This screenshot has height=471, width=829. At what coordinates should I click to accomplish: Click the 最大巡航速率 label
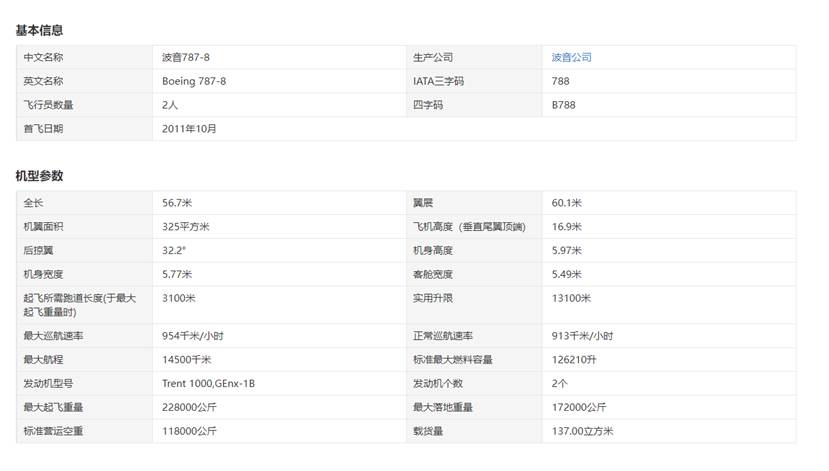coord(53,336)
